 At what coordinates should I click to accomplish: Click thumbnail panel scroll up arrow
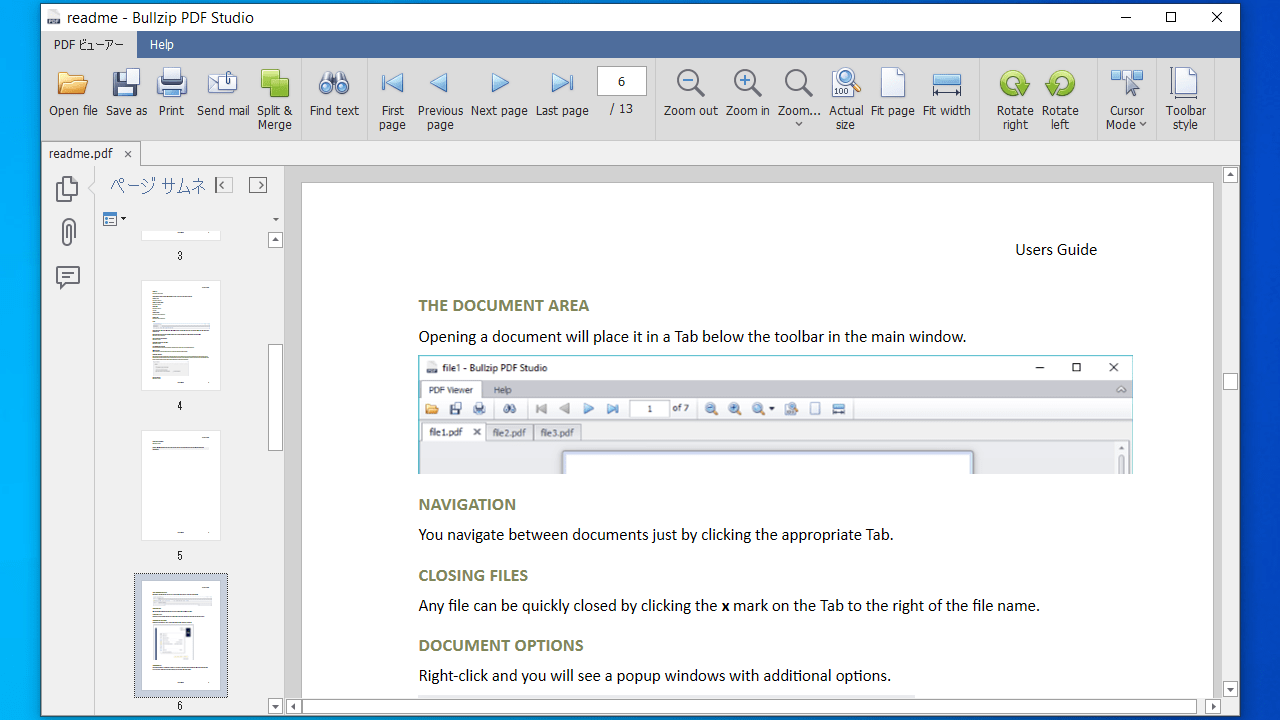tap(276, 240)
